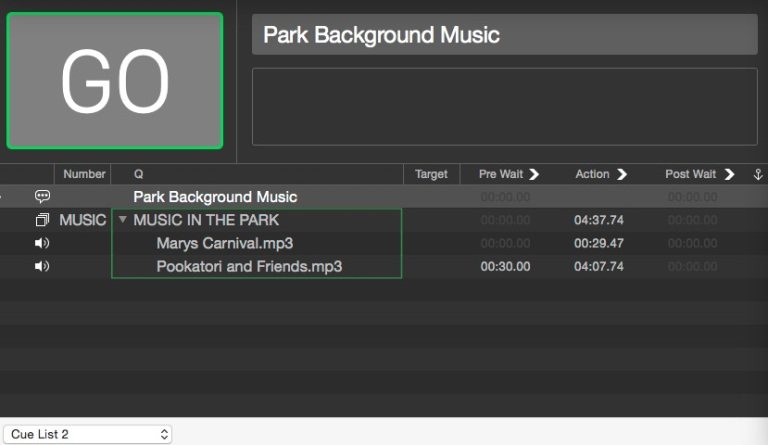Click the Q column header
The image size is (768, 445).
pyautogui.click(x=139, y=174)
